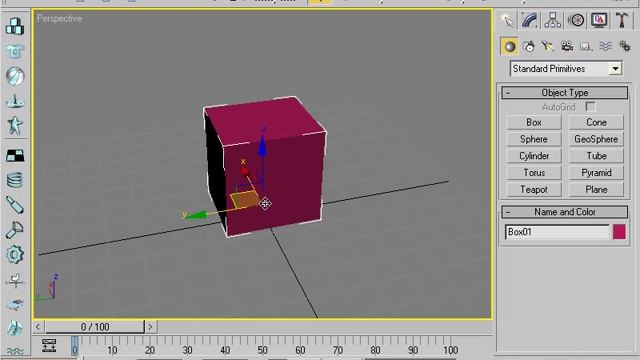This screenshot has height=360, width=640.
Task: Click the reactor Cloth Collection shirt icon
Action: [x=15, y=51]
